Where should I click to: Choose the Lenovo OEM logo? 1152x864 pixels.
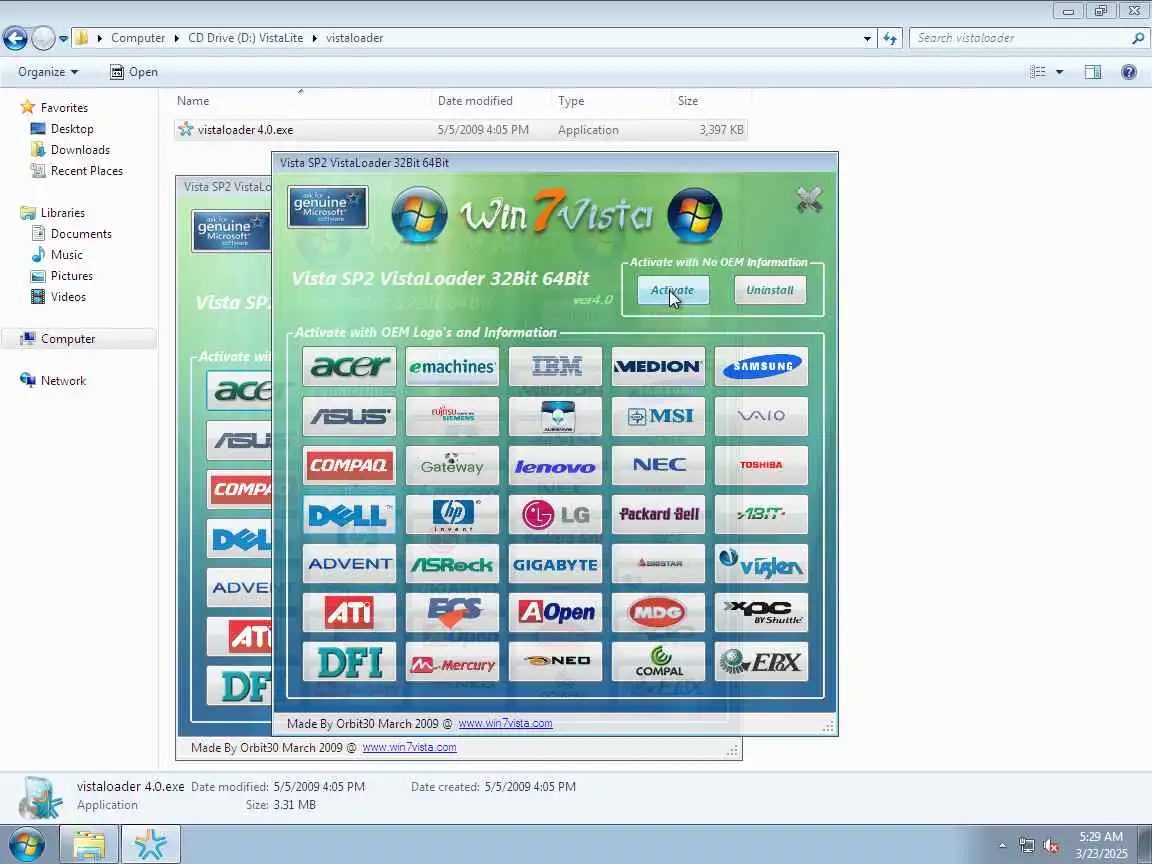point(555,465)
